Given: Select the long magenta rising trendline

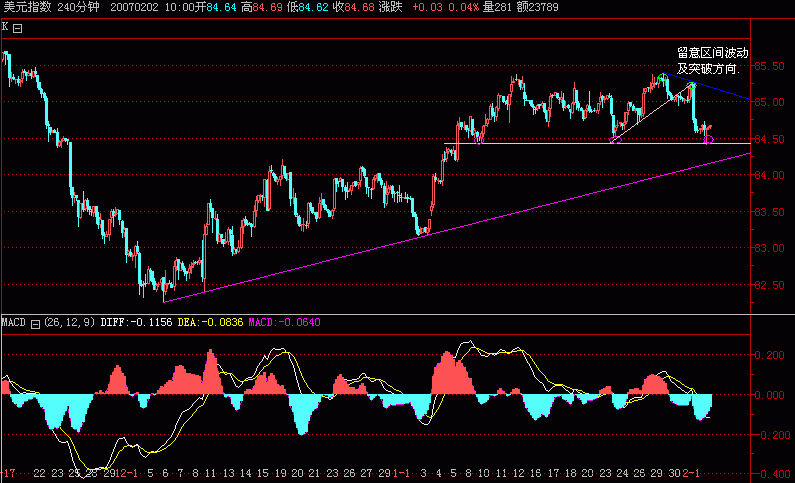Looking at the screenshot, I should tap(456, 228).
